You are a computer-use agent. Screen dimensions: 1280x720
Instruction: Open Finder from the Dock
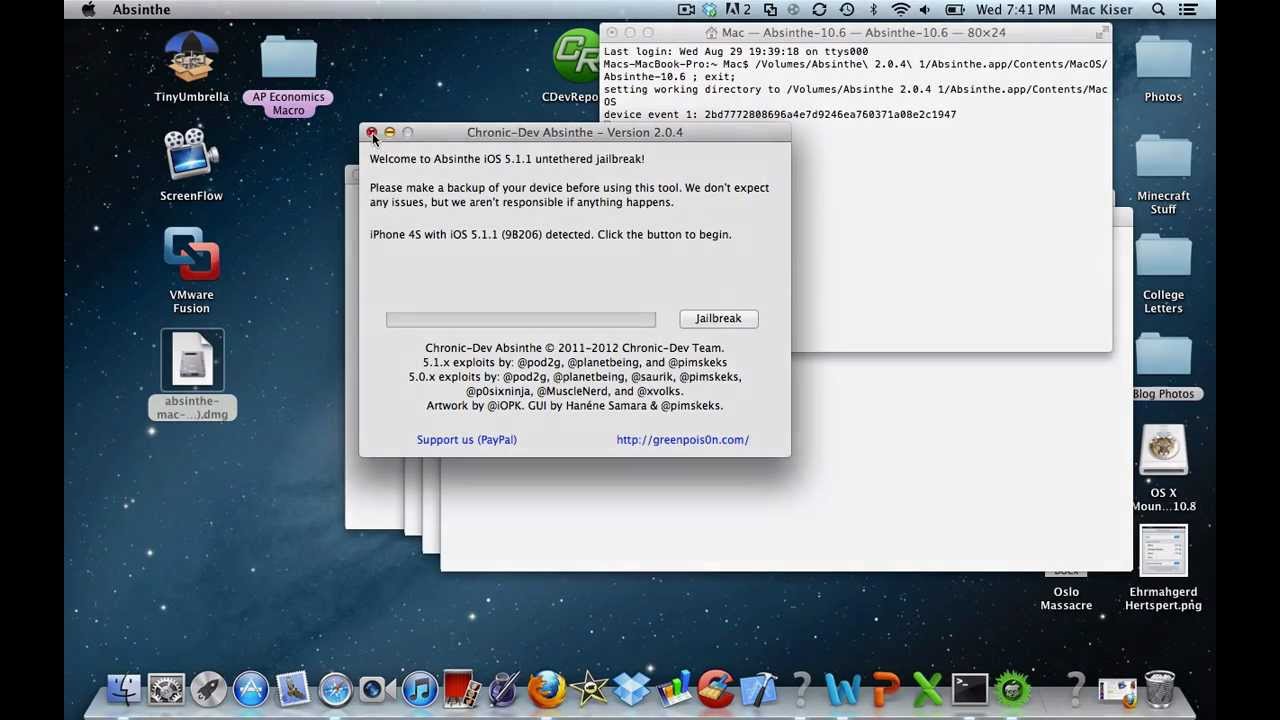click(124, 689)
